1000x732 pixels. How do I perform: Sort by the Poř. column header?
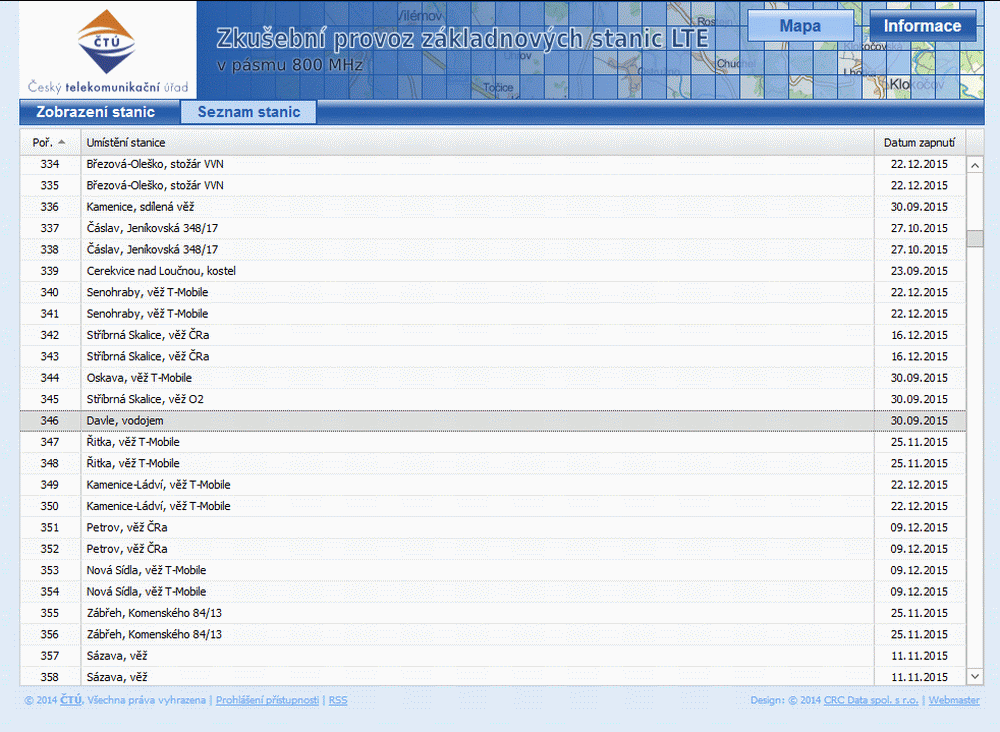click(x=50, y=143)
